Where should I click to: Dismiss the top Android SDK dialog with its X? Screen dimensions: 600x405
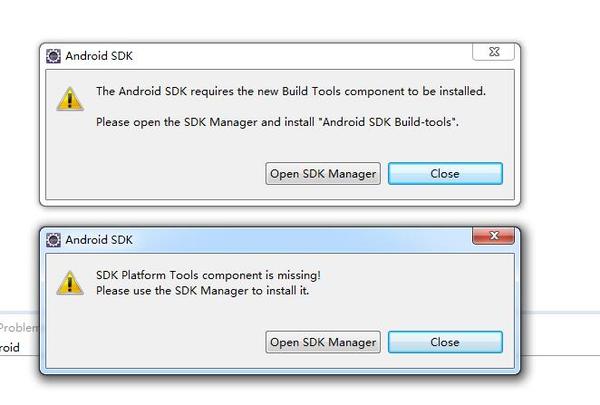click(494, 52)
